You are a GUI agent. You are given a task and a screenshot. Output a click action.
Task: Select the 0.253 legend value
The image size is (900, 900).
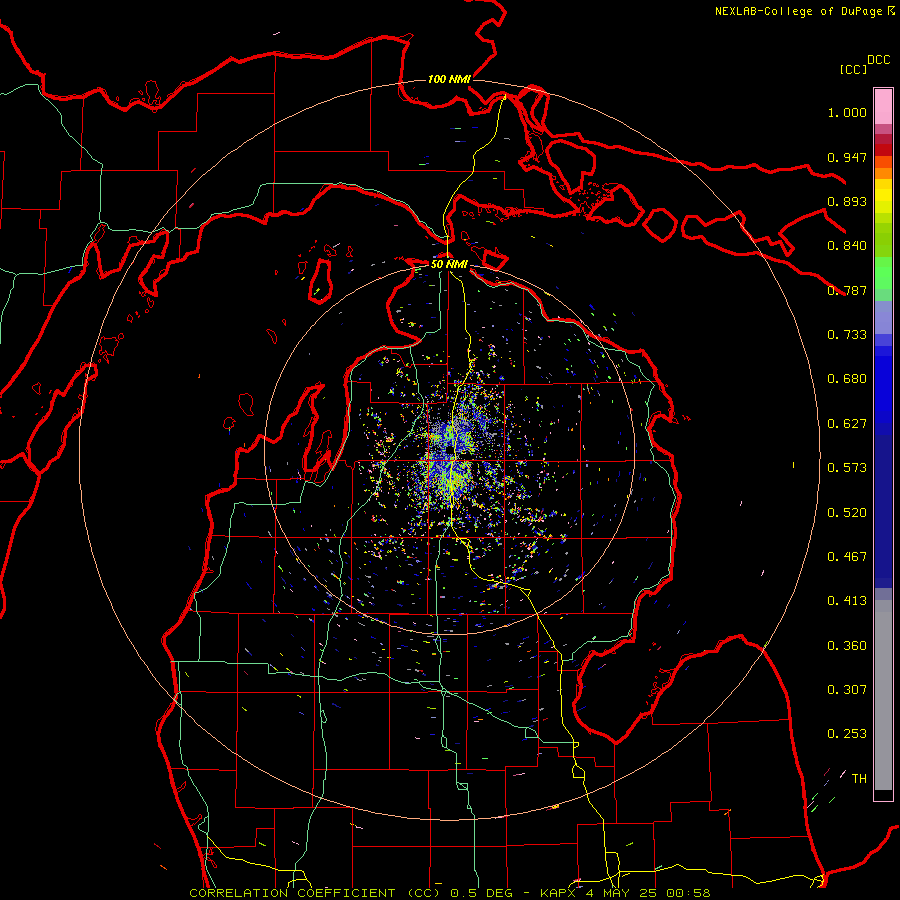tap(847, 734)
